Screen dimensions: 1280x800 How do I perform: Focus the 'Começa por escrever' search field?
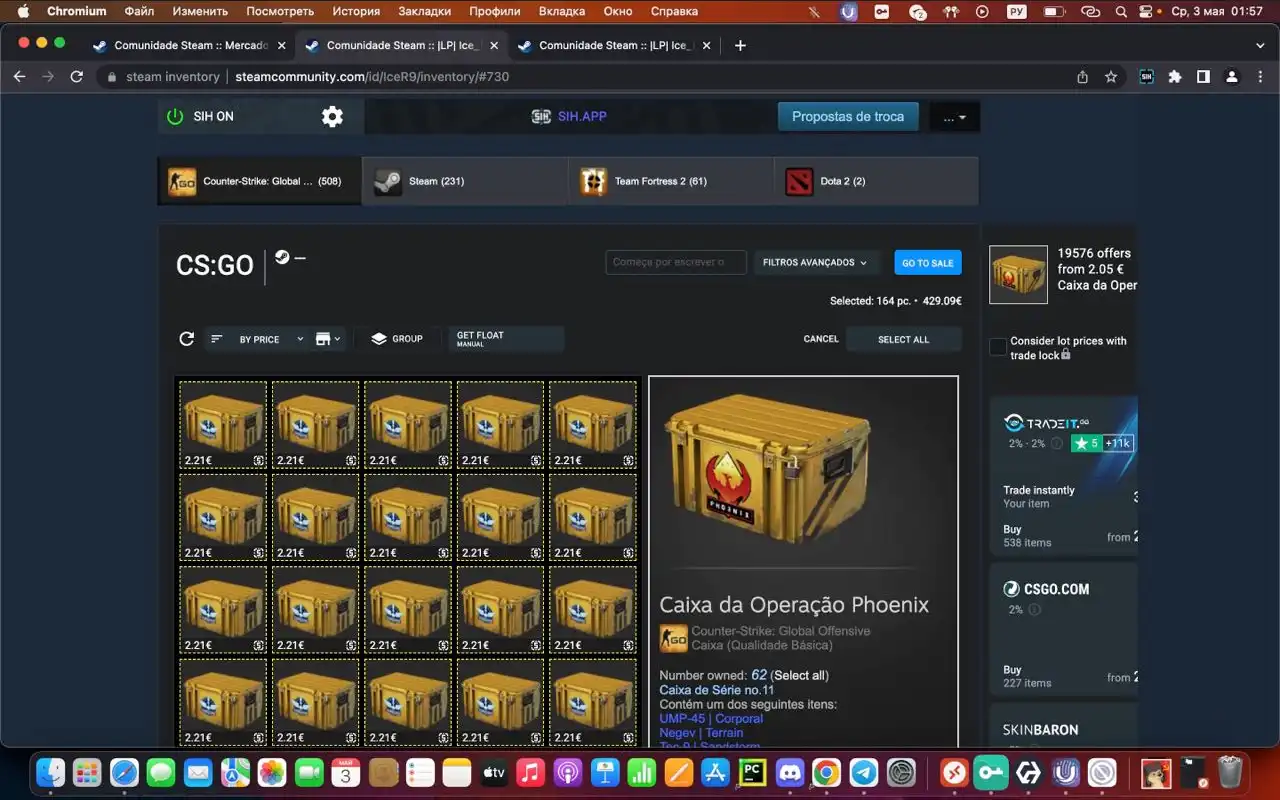pyautogui.click(x=676, y=262)
